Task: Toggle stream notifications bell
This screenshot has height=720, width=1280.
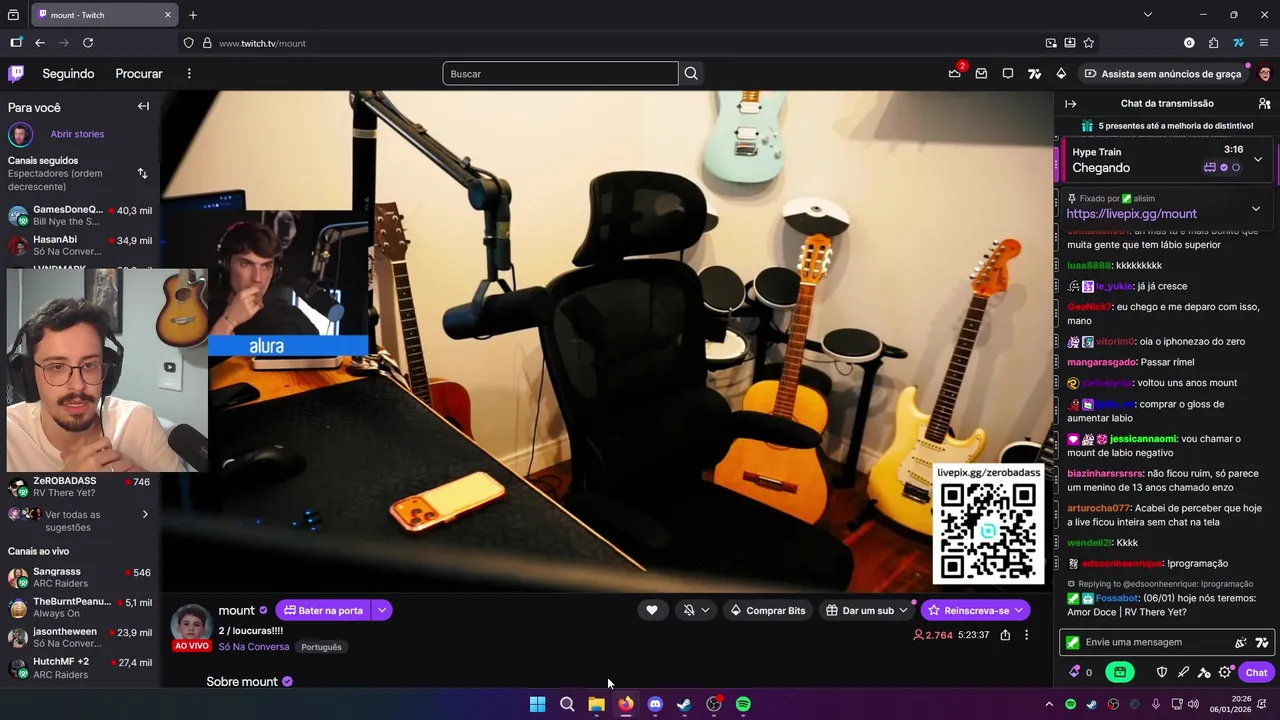Action: (x=689, y=610)
